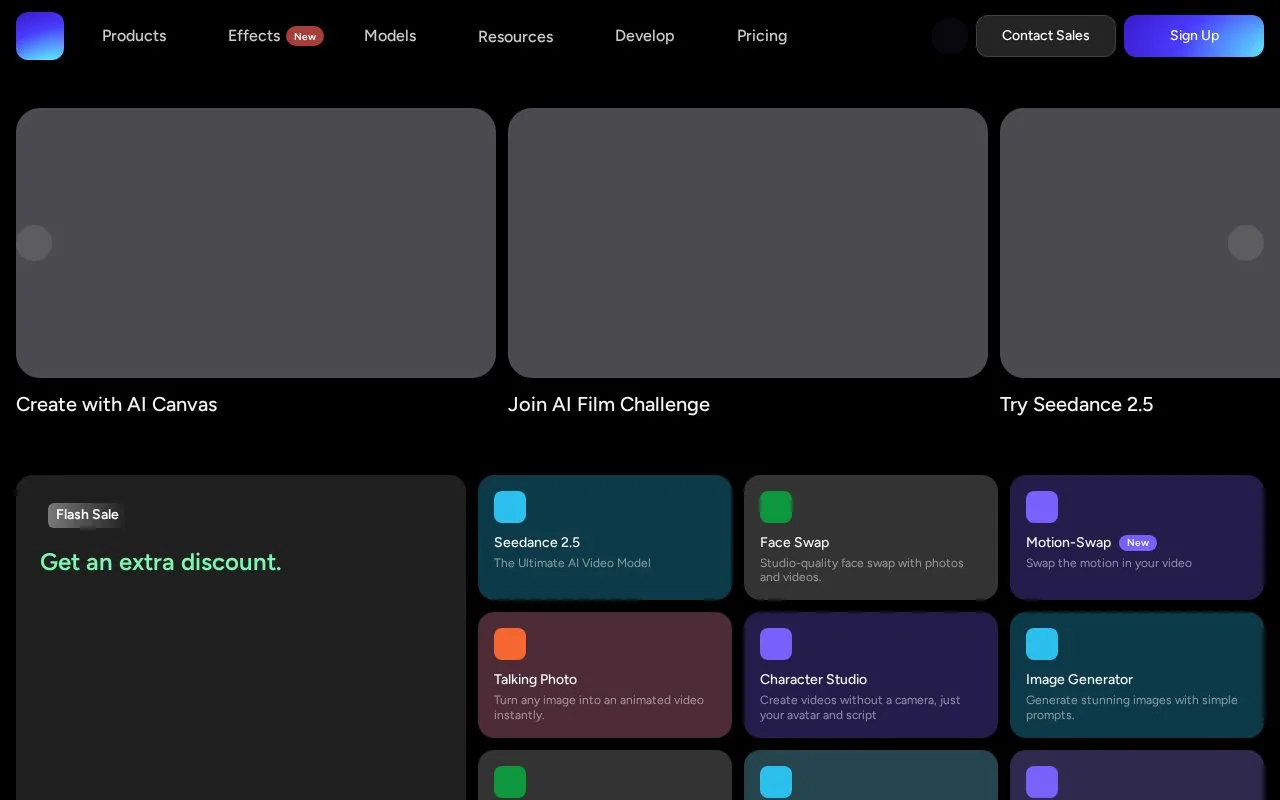Open the Image Generator tool title
This screenshot has width=1280, height=800.
1080,680
